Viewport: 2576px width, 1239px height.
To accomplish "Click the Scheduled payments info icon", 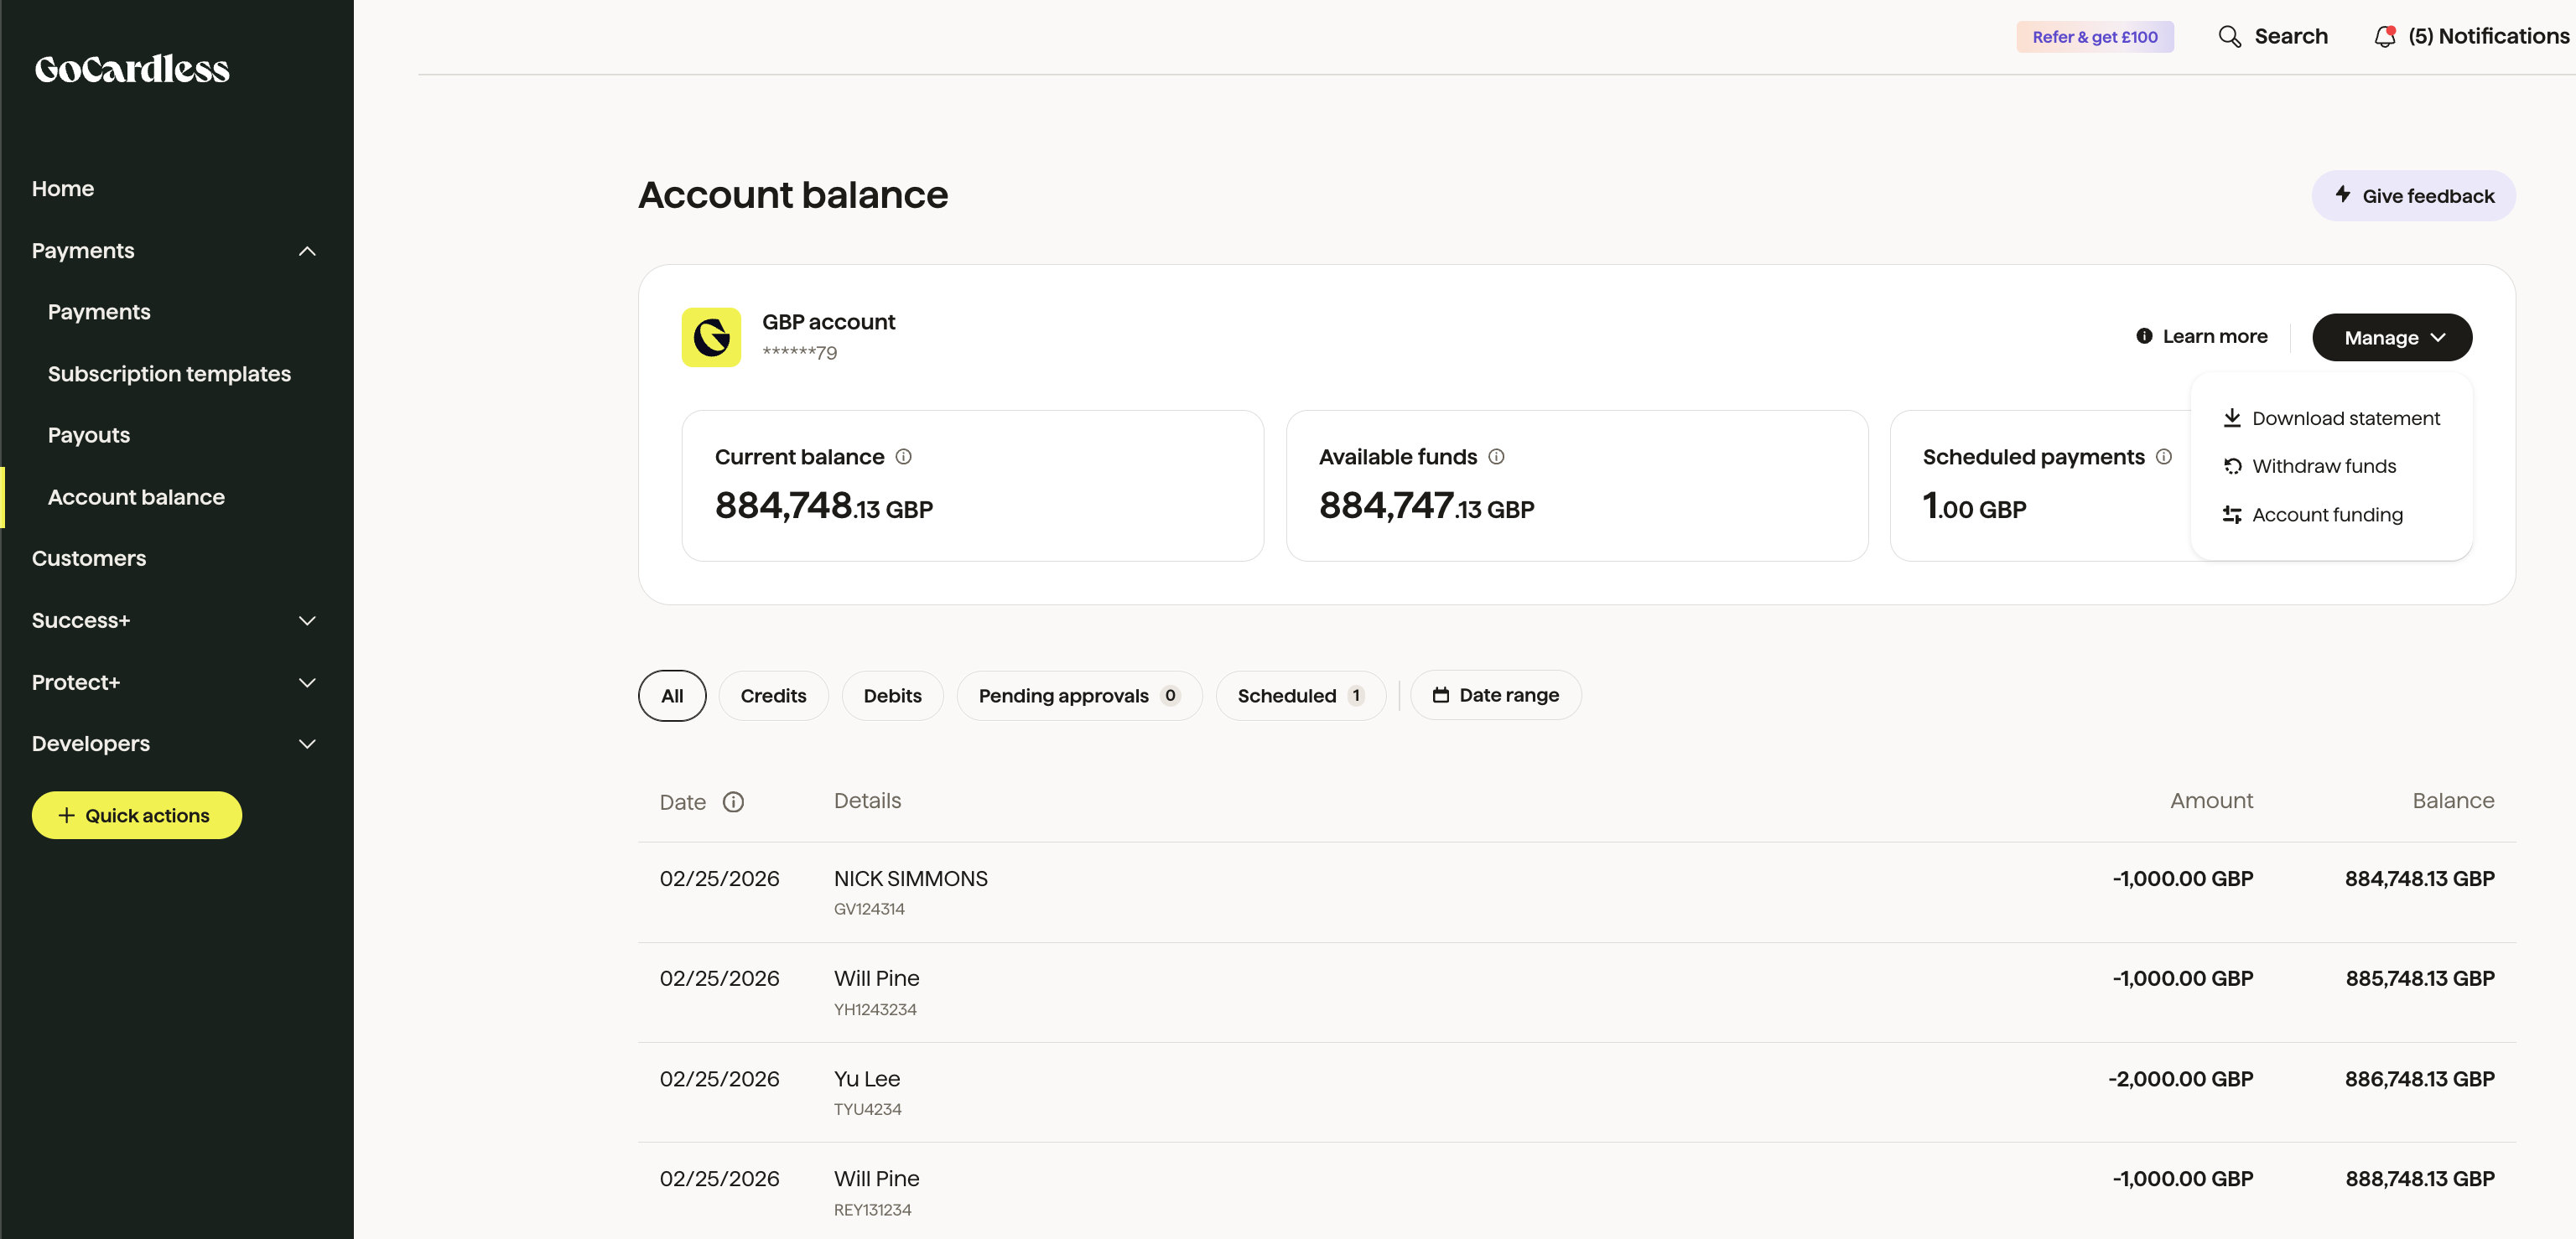I will point(2163,457).
